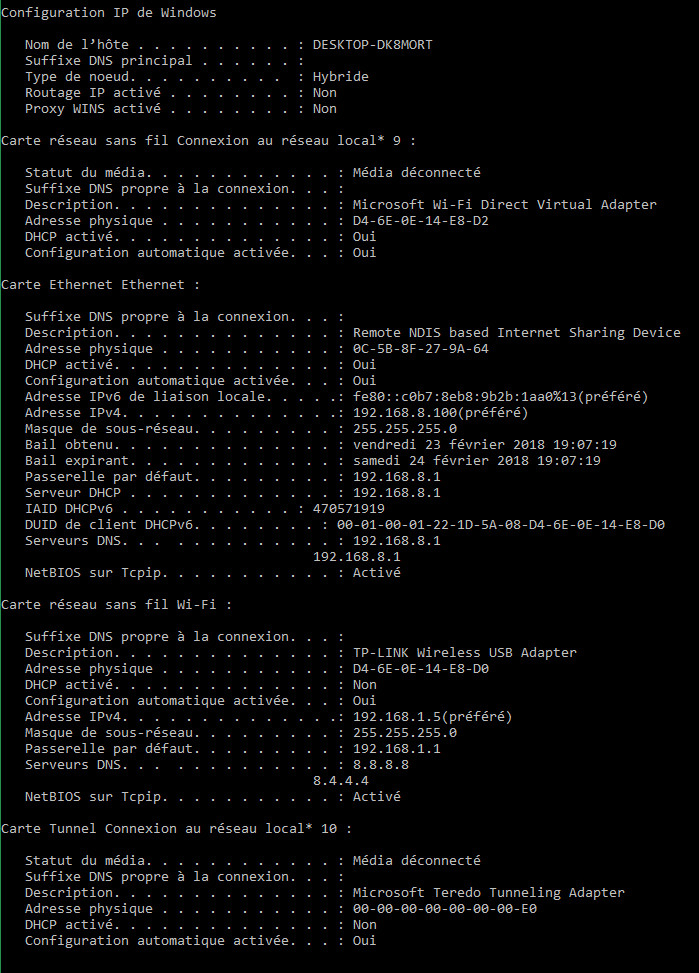Click the Microsoft Teredo Tunneling Adapter description
699x973 pixels.
tap(488, 893)
